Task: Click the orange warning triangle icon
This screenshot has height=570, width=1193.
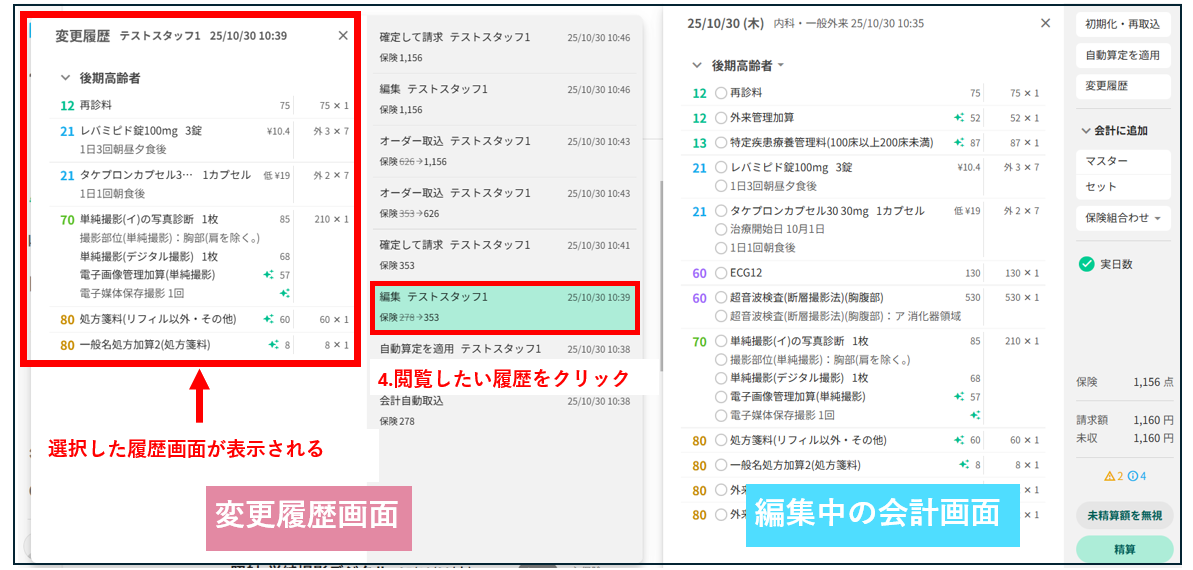Action: (x=1110, y=476)
